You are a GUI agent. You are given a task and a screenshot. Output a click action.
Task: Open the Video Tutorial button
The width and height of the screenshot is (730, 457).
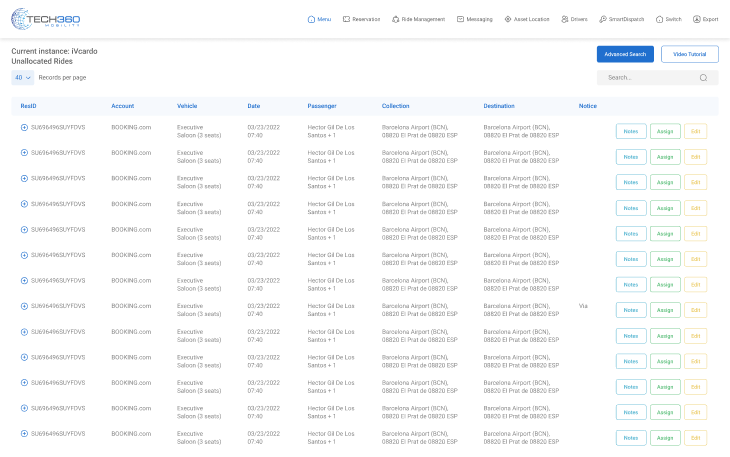pyautogui.click(x=689, y=54)
